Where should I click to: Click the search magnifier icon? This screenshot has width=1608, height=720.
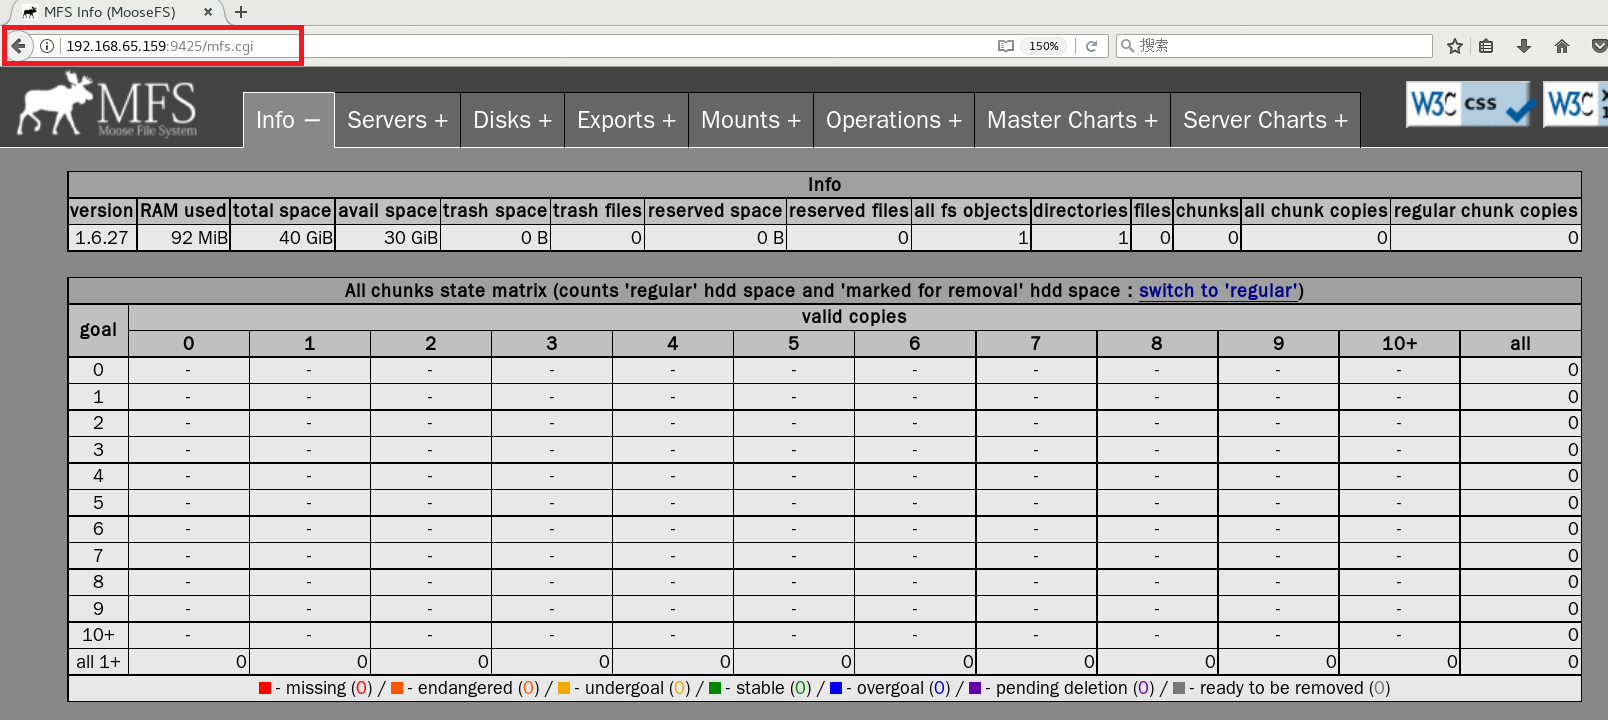1127,46
